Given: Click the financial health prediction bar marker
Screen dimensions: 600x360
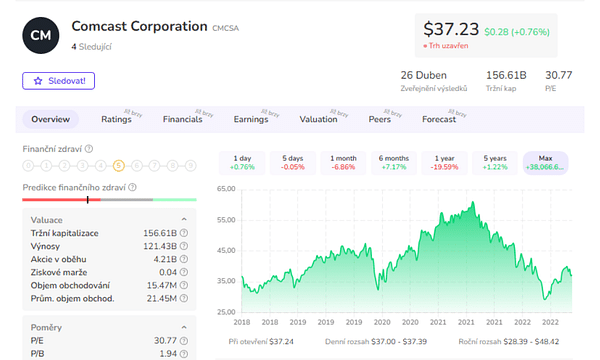Looking at the screenshot, I should [x=88, y=199].
